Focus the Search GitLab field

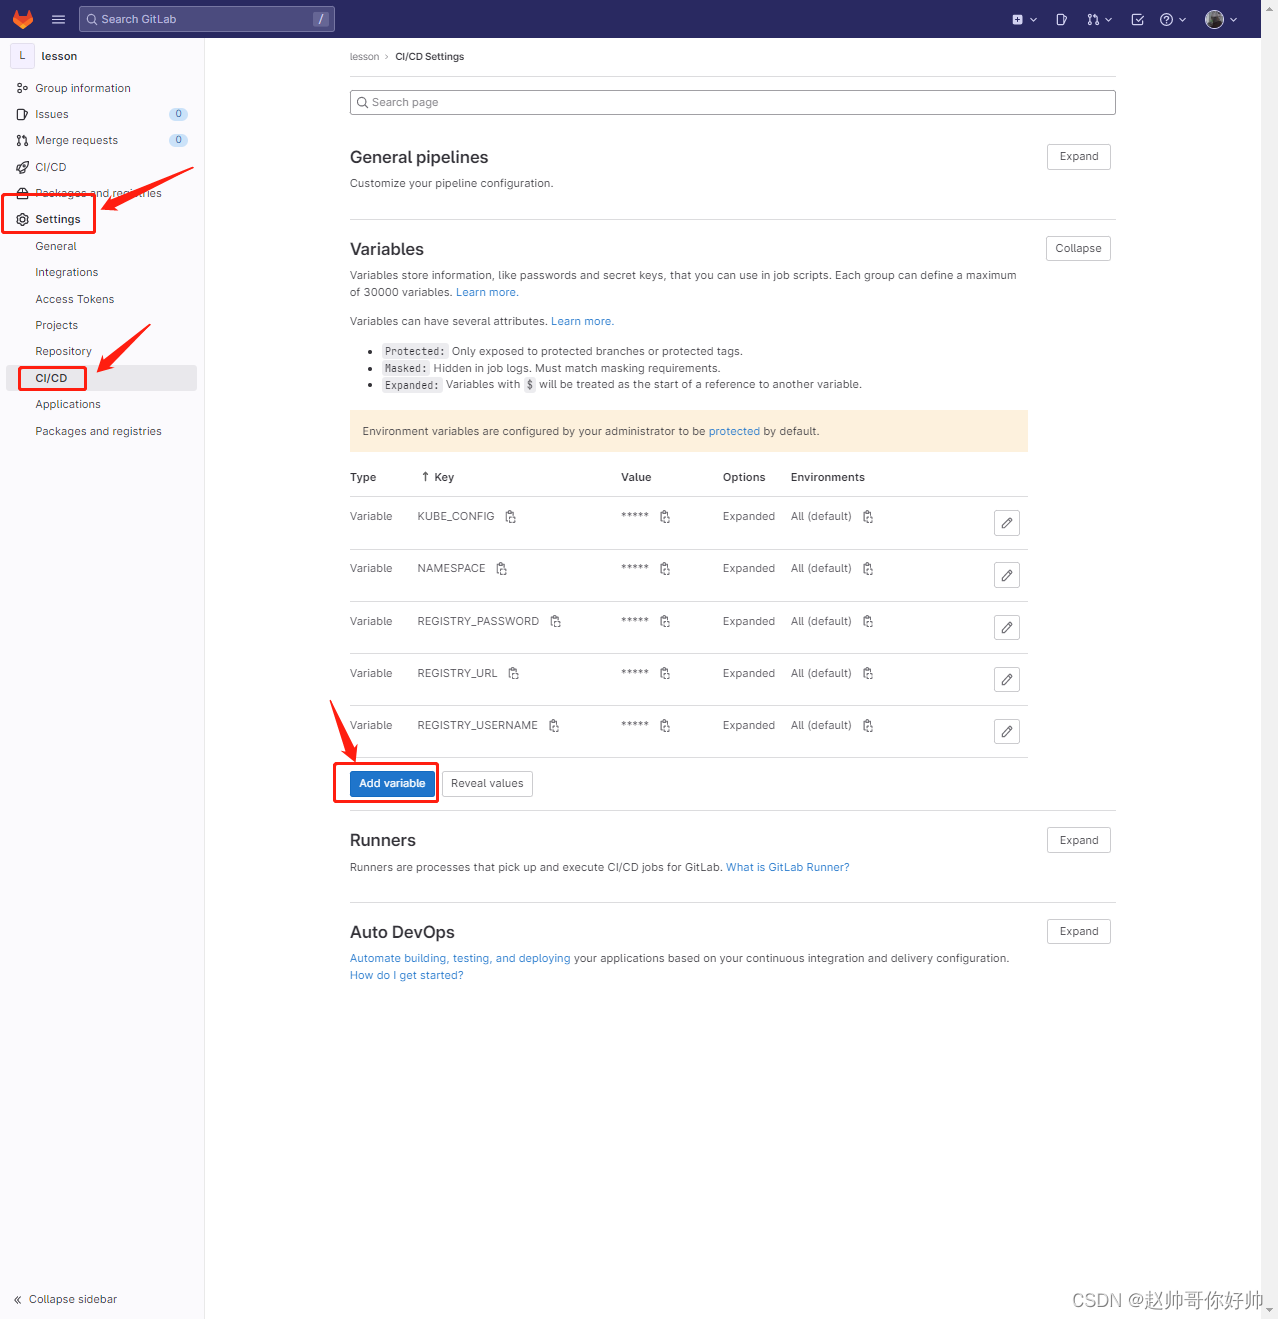207,19
